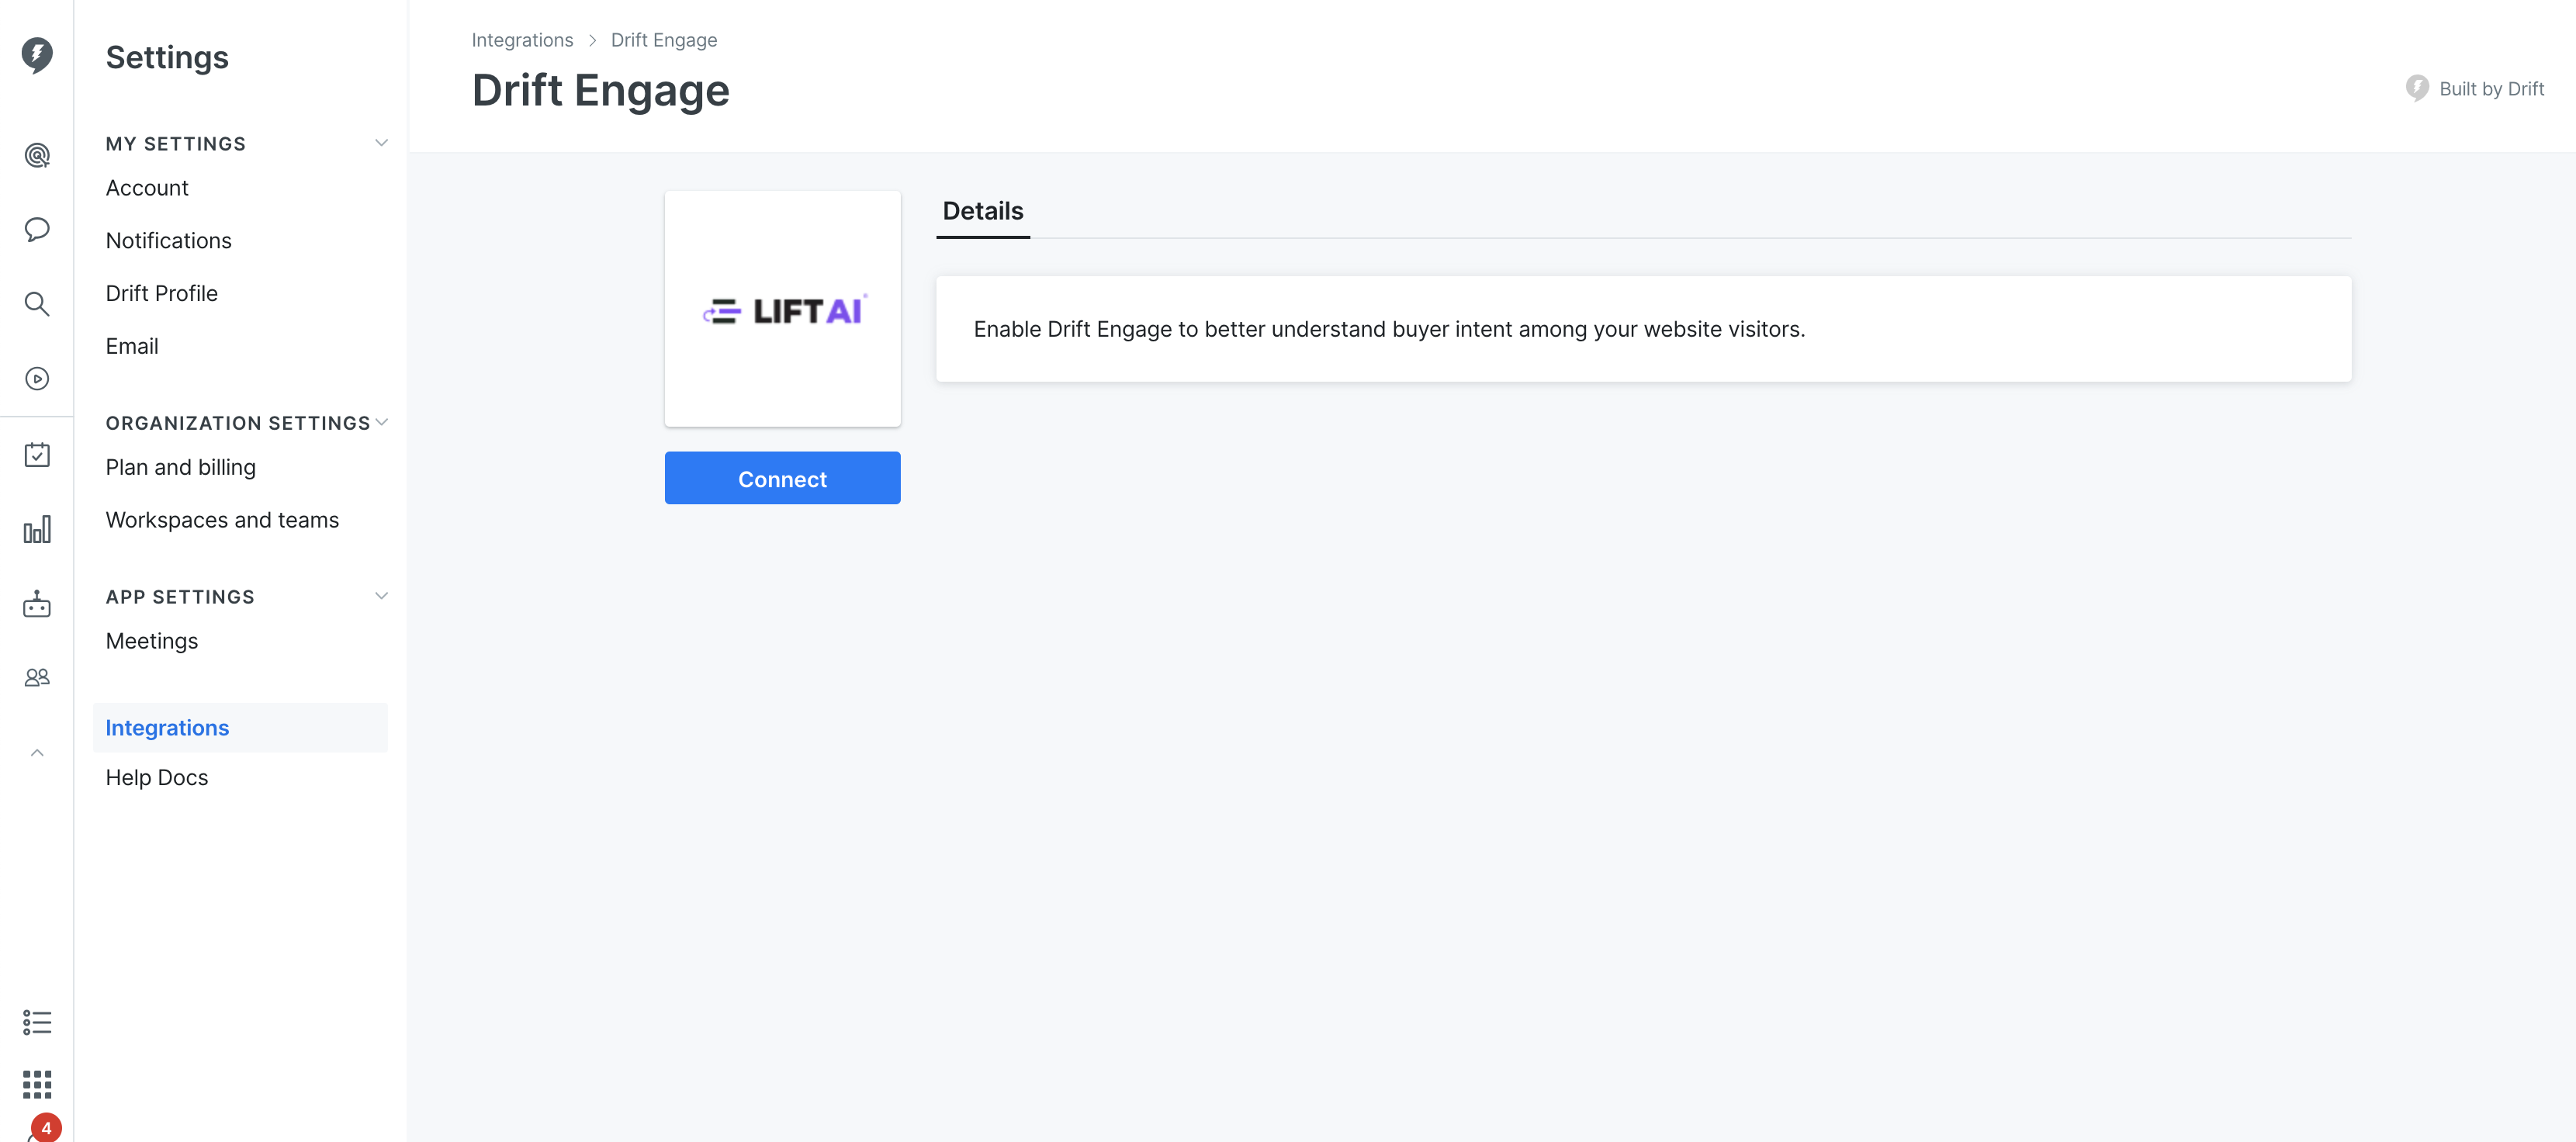Collapse the ORGANIZATION SETTINGS section chevron
The height and width of the screenshot is (1142, 2576).
[x=381, y=422]
